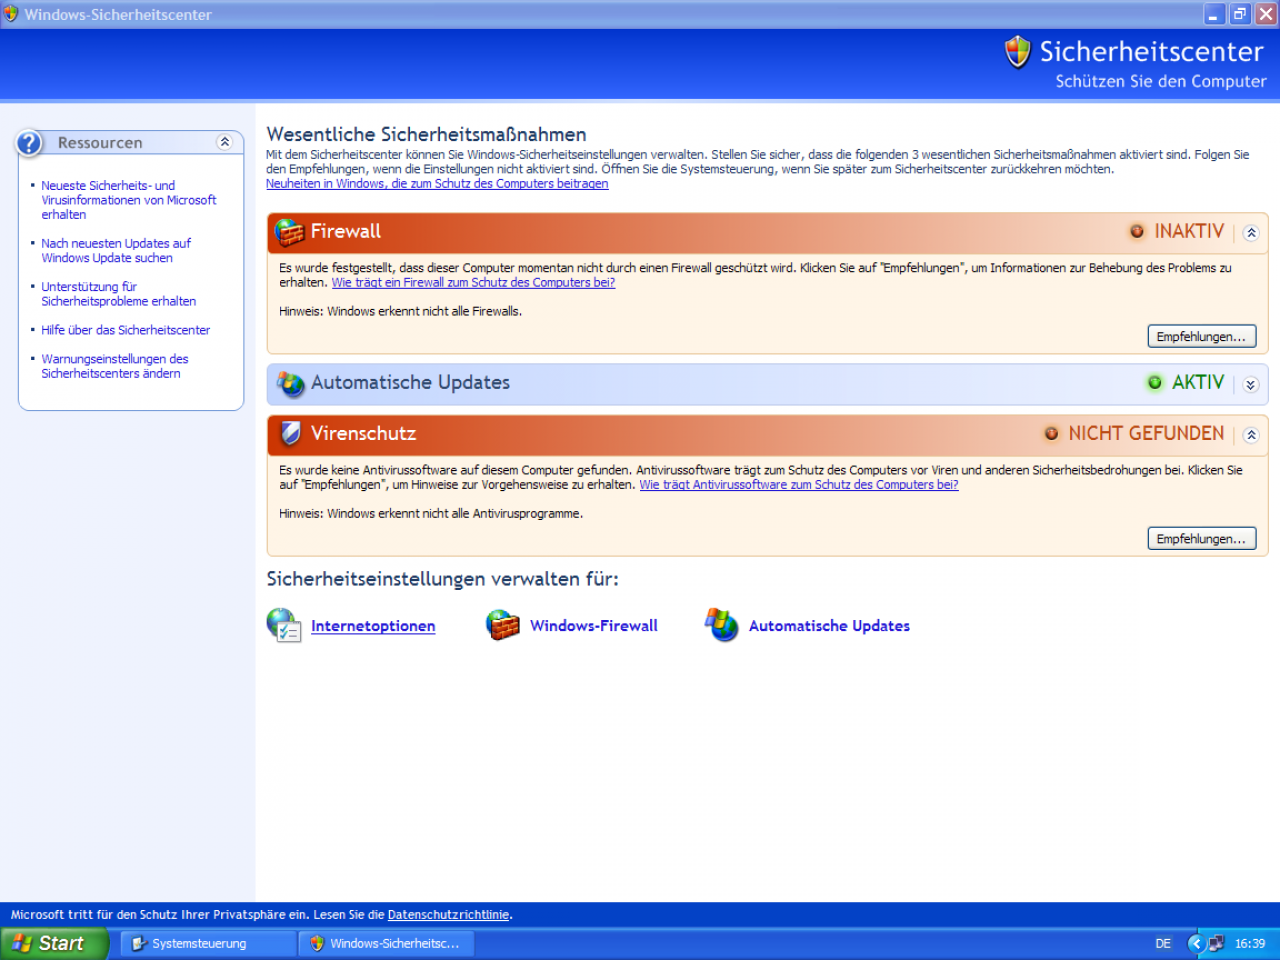The width and height of the screenshot is (1280, 960).
Task: Click the Ressourcen panel title
Action: pos(100,143)
